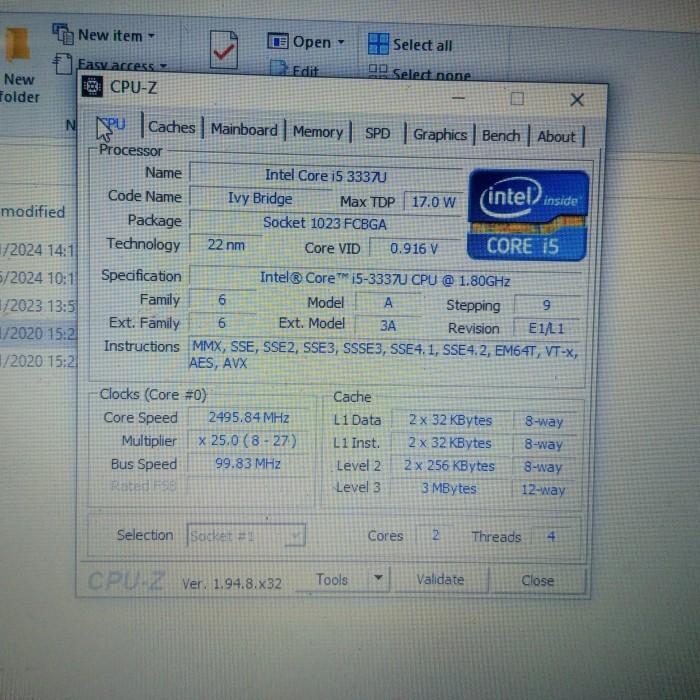Click the modified column header in Explorer
The width and height of the screenshot is (700, 700).
tap(33, 211)
